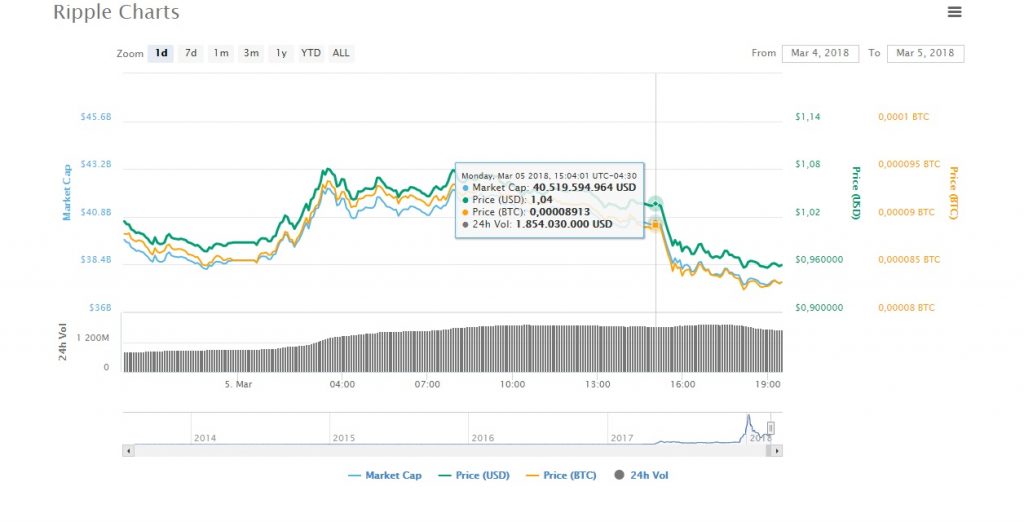This screenshot has height=522, width=1024.
Task: Click the 10:00 time axis label
Action: (x=512, y=384)
